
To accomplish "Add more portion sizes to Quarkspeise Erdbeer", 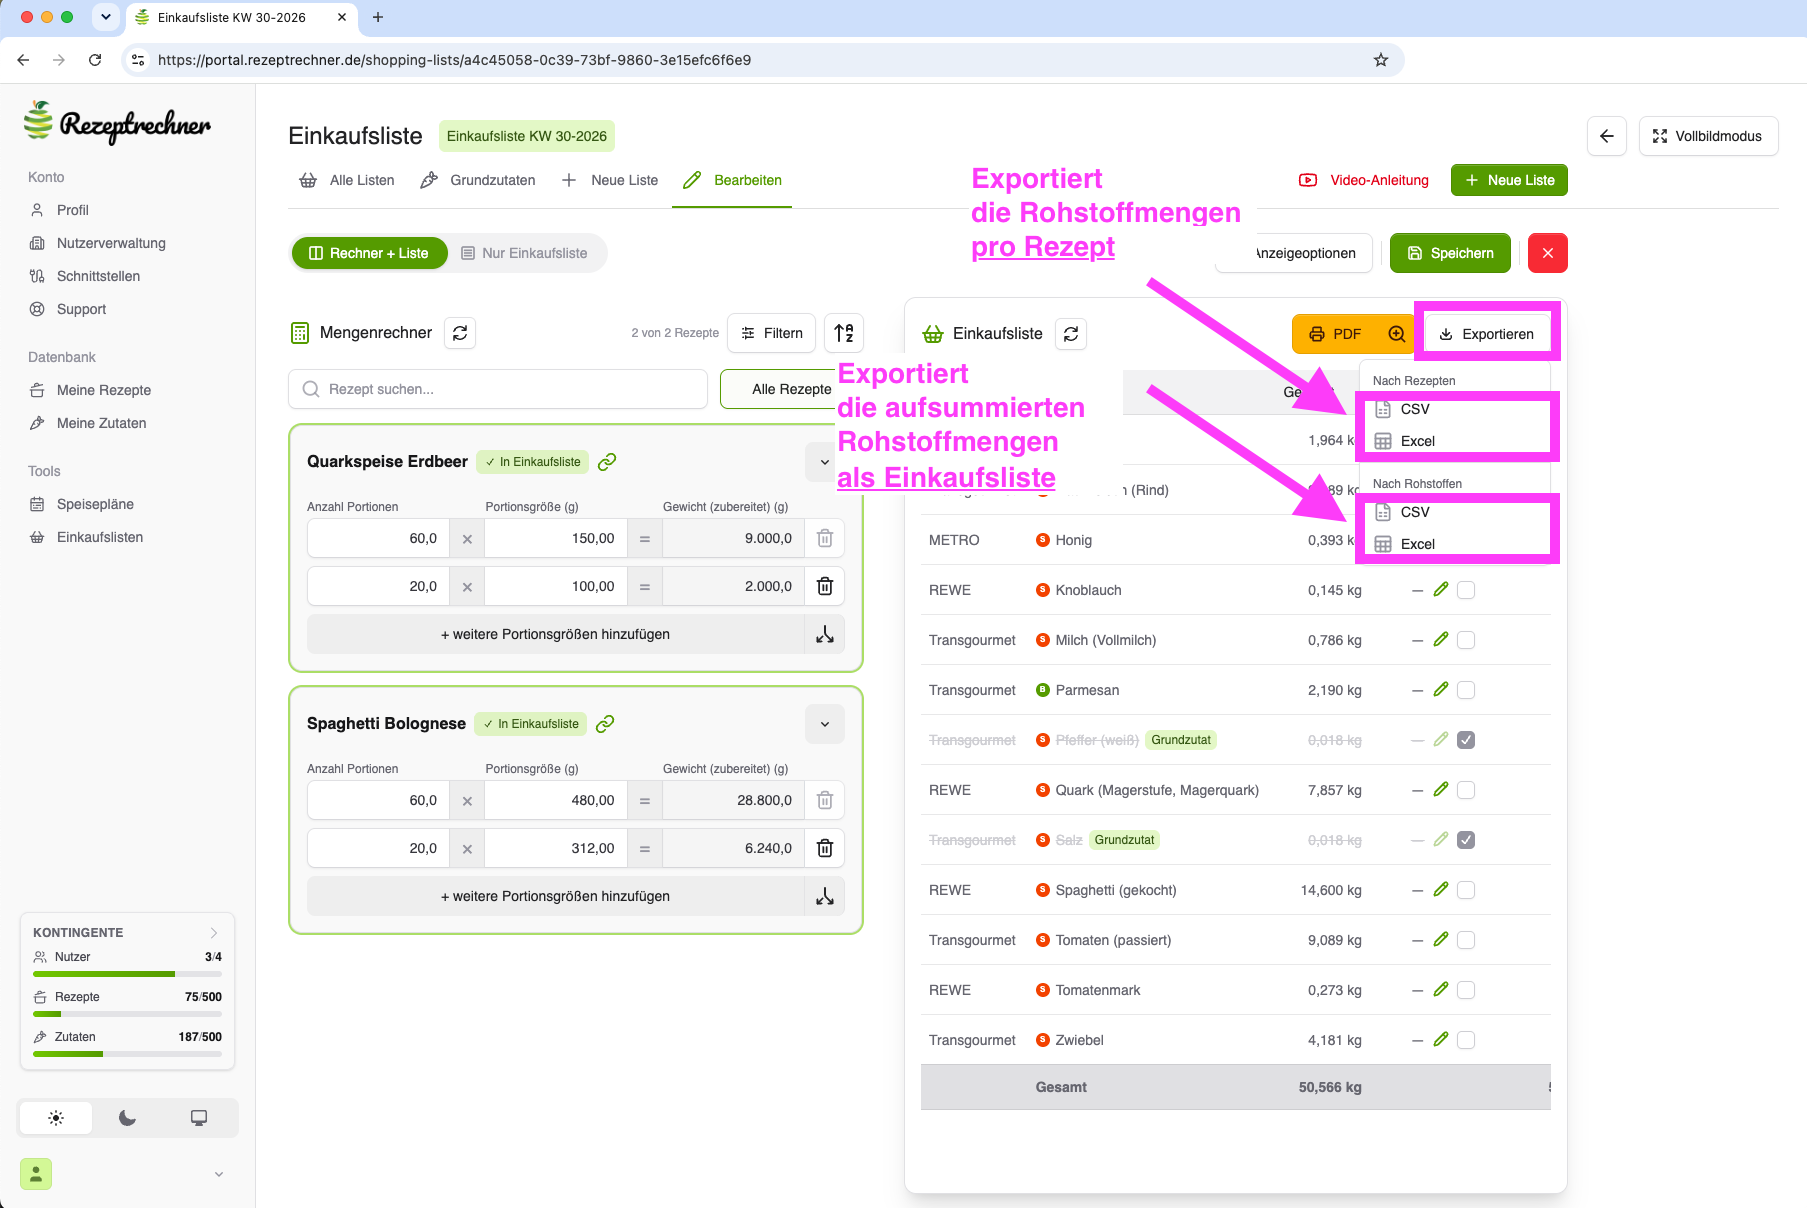I will (x=556, y=634).
